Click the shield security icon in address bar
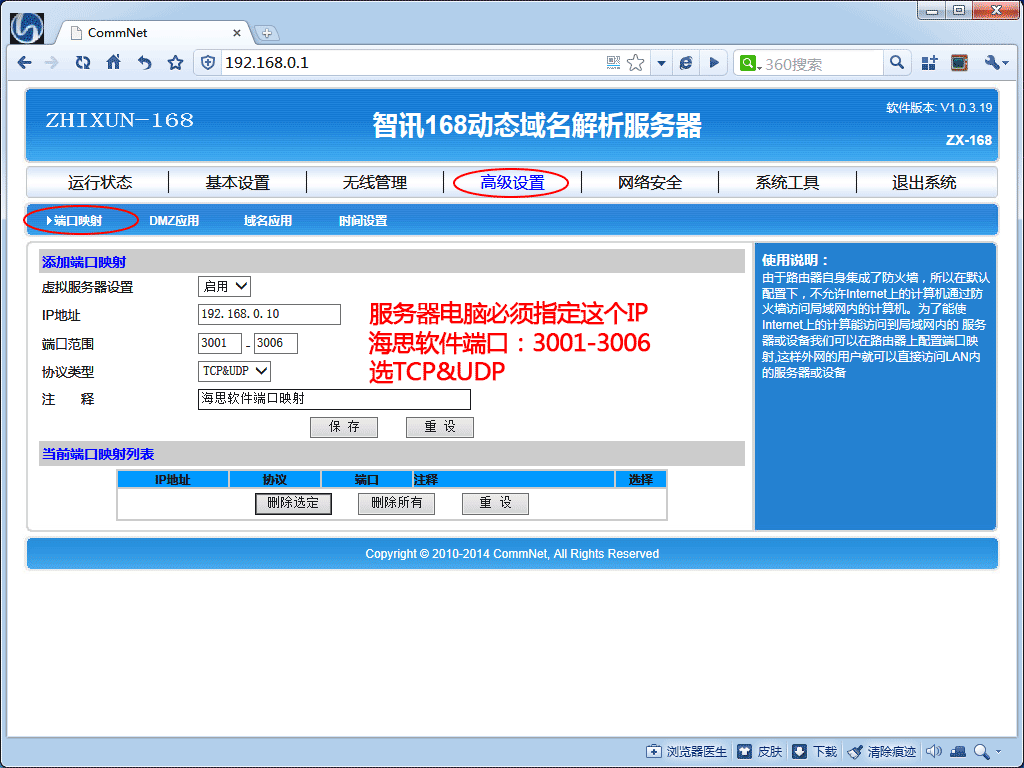This screenshot has width=1024, height=768. pyautogui.click(x=208, y=63)
